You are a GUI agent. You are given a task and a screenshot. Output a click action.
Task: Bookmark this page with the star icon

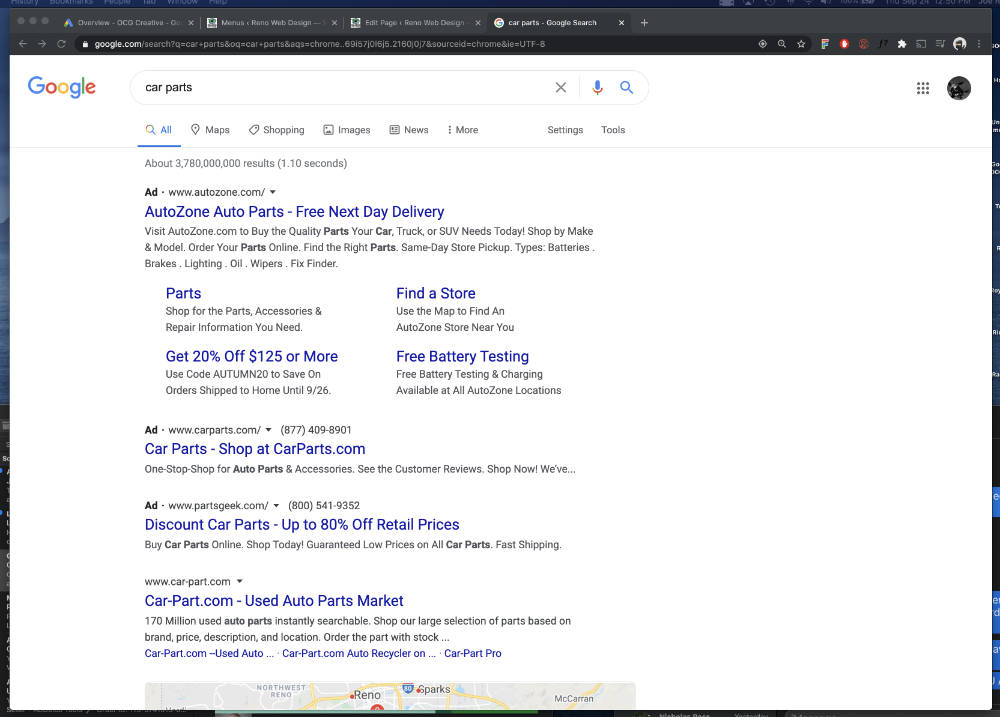click(801, 44)
